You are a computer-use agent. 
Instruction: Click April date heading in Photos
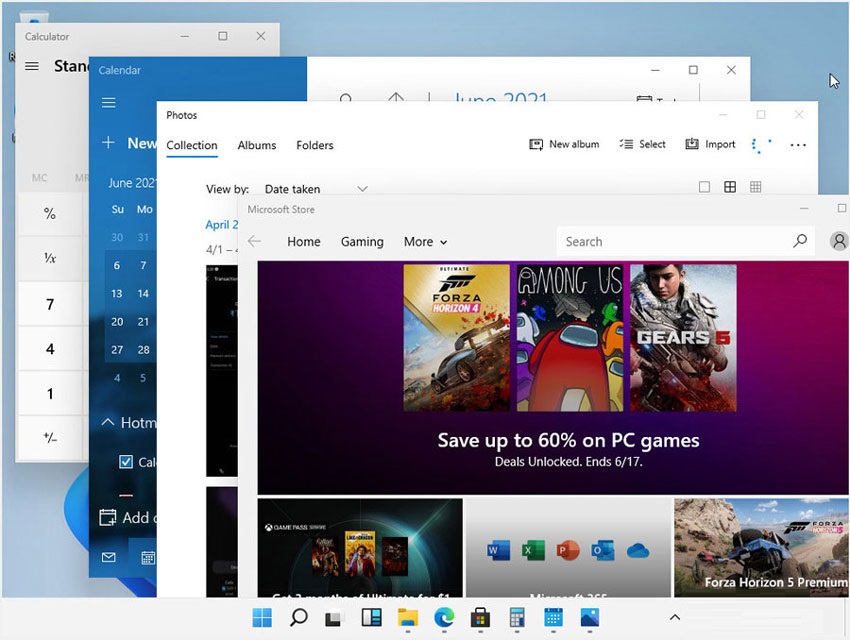coord(221,224)
